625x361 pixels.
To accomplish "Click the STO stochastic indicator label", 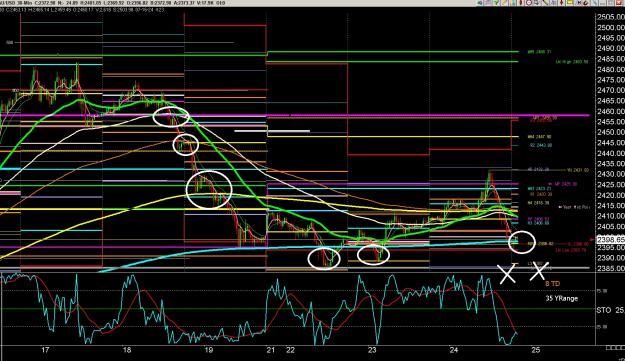I will [x=603, y=310].
